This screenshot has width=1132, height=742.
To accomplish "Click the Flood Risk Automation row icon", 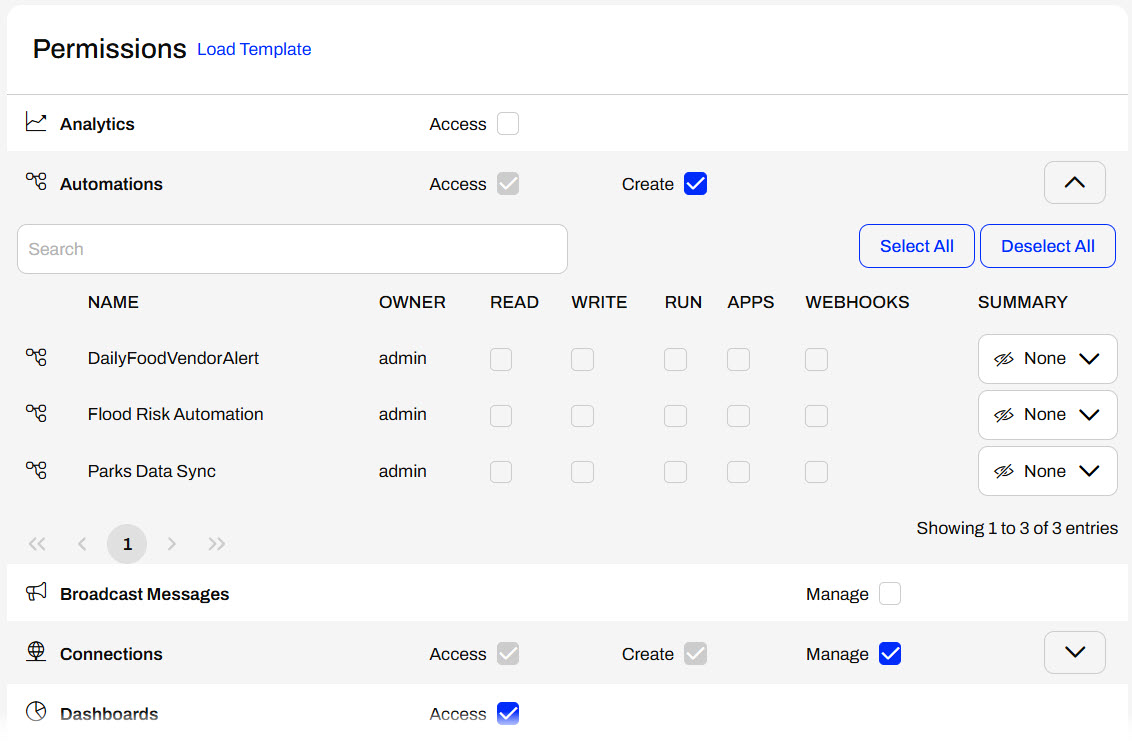I will [36, 413].
